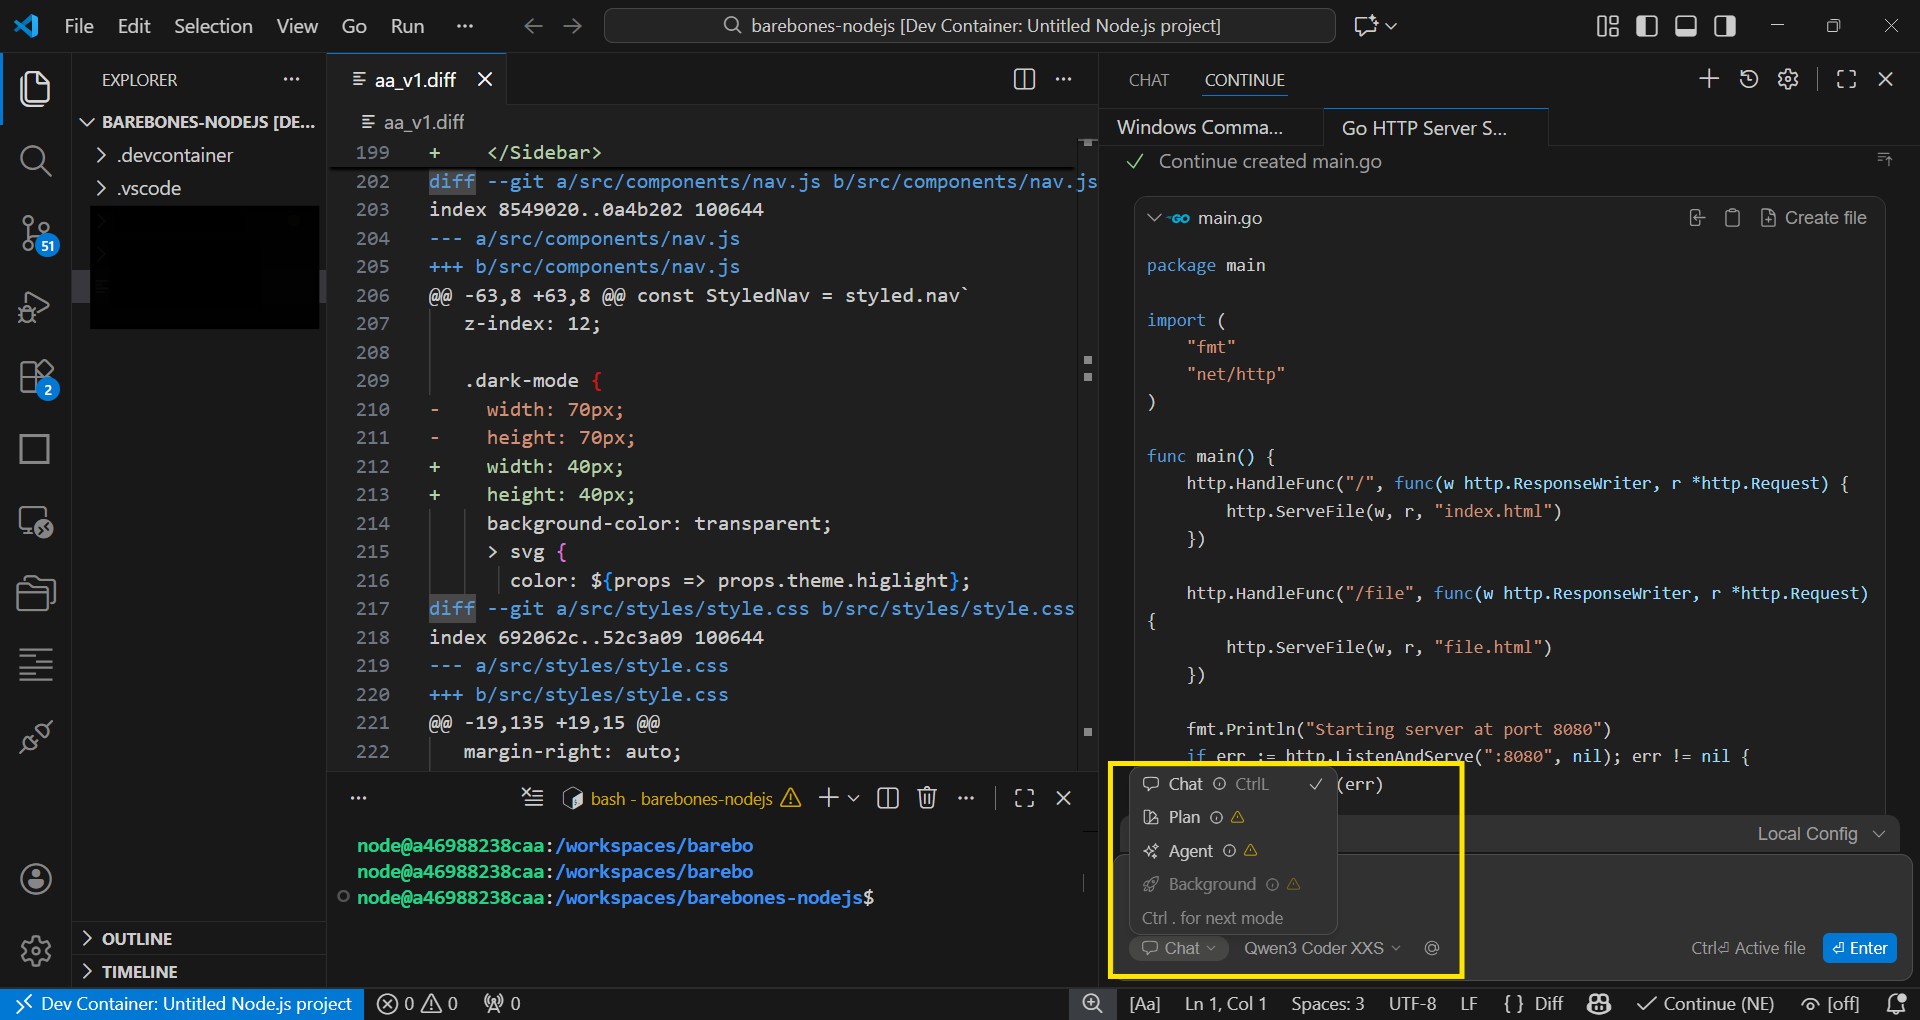Open the Local Config dropdown
Viewport: 1920px width, 1020px height.
(x=1821, y=834)
